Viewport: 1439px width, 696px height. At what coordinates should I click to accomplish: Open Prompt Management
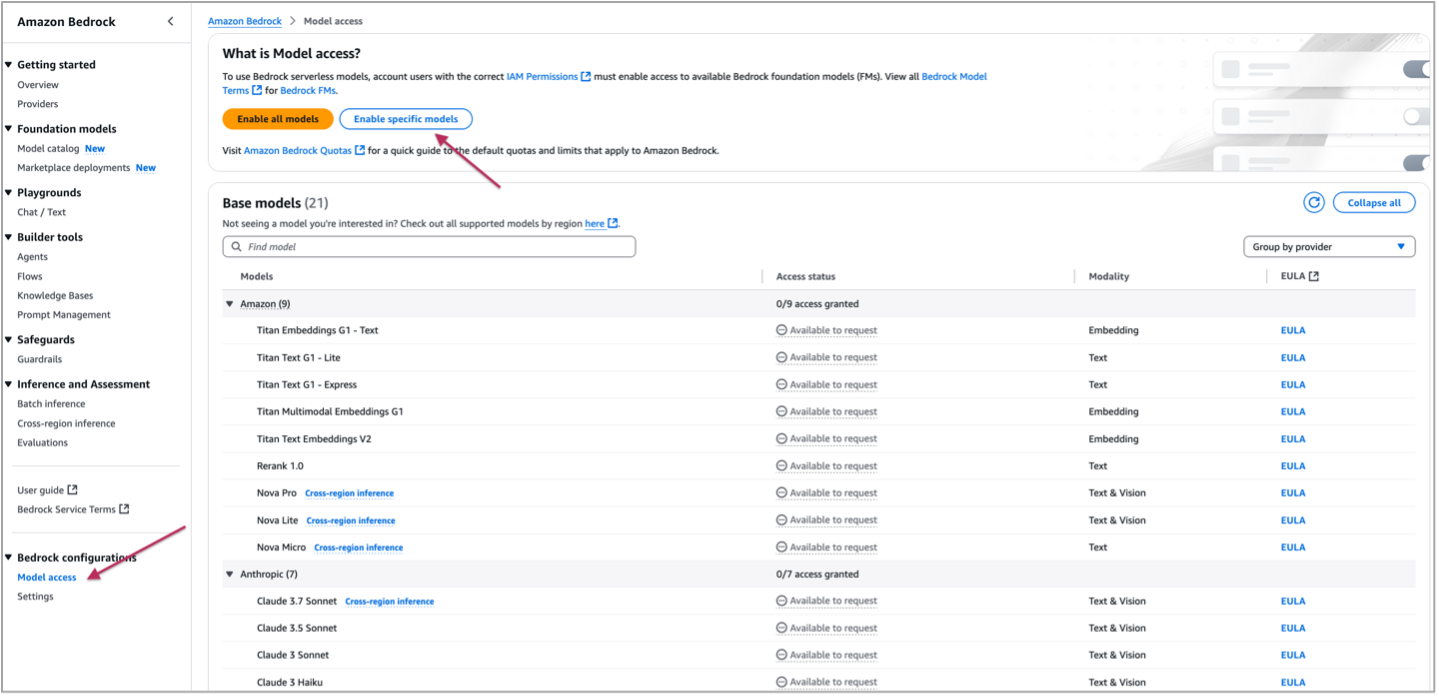[x=64, y=315]
